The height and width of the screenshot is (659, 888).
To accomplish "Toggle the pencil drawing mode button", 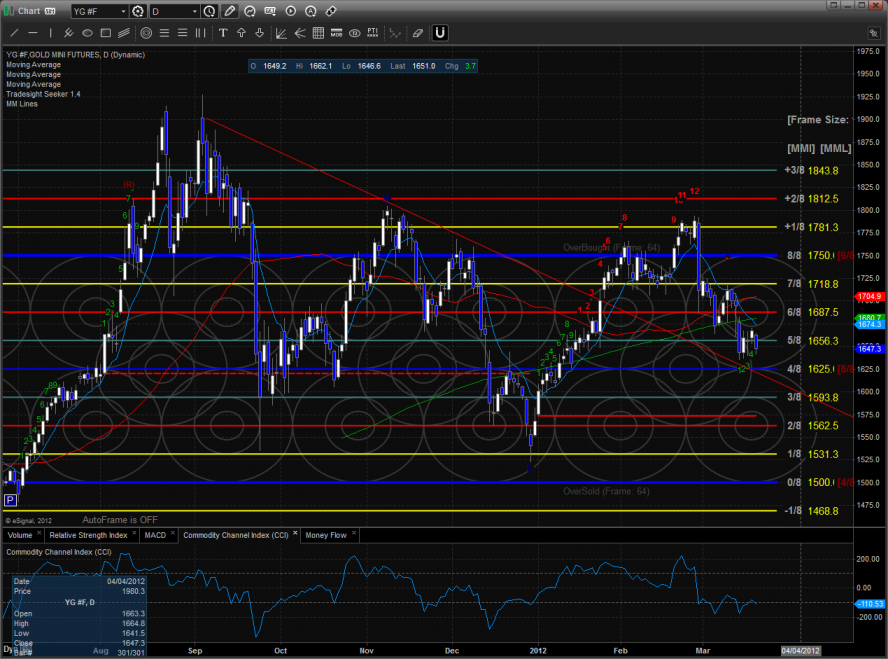I will click(x=229, y=12).
